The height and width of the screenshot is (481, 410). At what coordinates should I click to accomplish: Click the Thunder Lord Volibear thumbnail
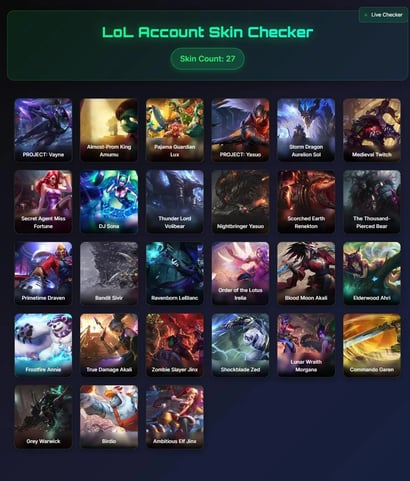click(175, 201)
